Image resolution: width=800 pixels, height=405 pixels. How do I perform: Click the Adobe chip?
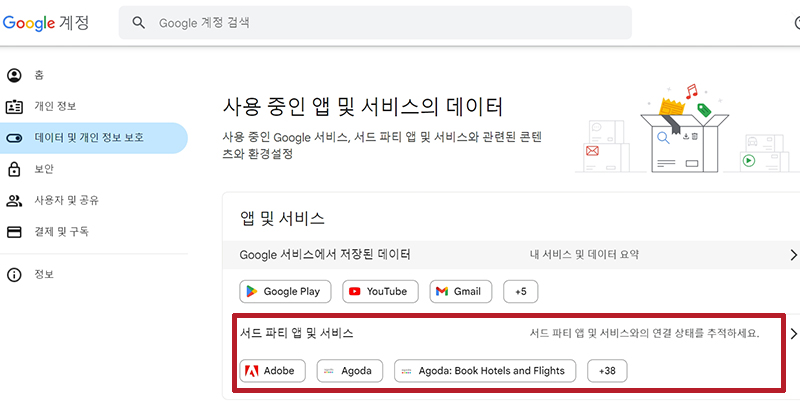coord(272,371)
